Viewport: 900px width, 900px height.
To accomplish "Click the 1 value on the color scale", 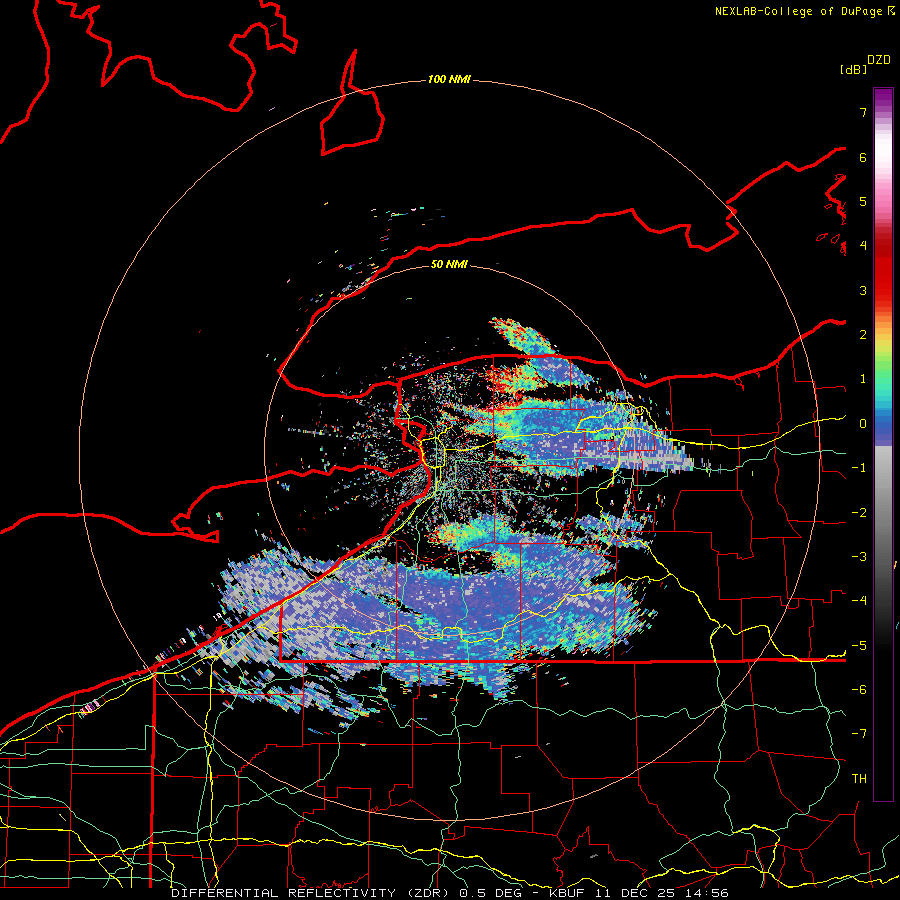I will coord(863,379).
